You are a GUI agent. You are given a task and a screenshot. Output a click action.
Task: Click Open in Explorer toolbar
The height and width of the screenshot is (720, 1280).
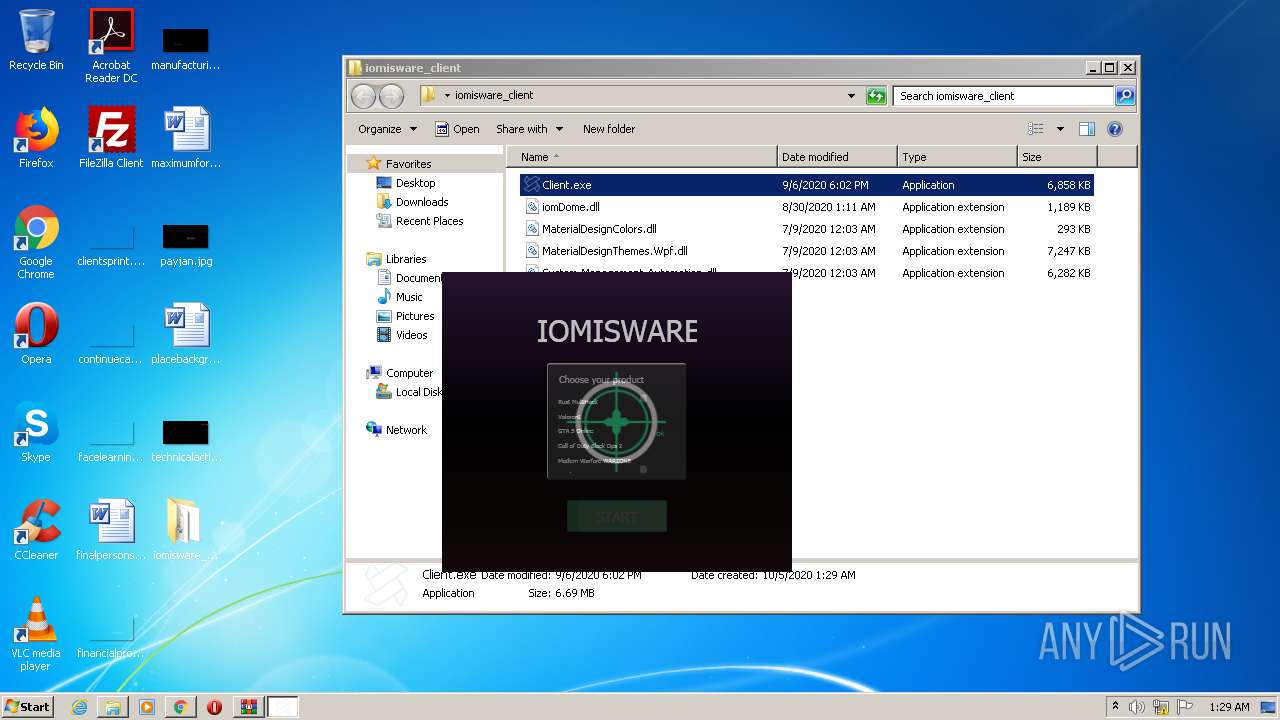point(457,129)
